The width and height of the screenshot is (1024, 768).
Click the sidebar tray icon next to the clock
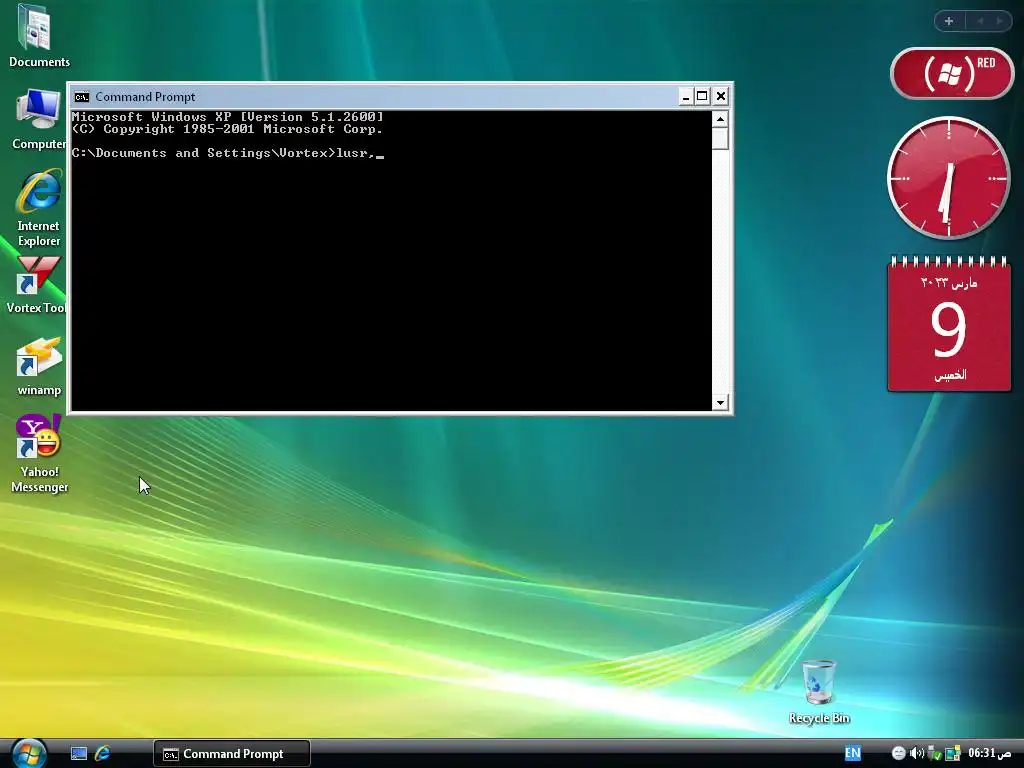click(x=953, y=754)
